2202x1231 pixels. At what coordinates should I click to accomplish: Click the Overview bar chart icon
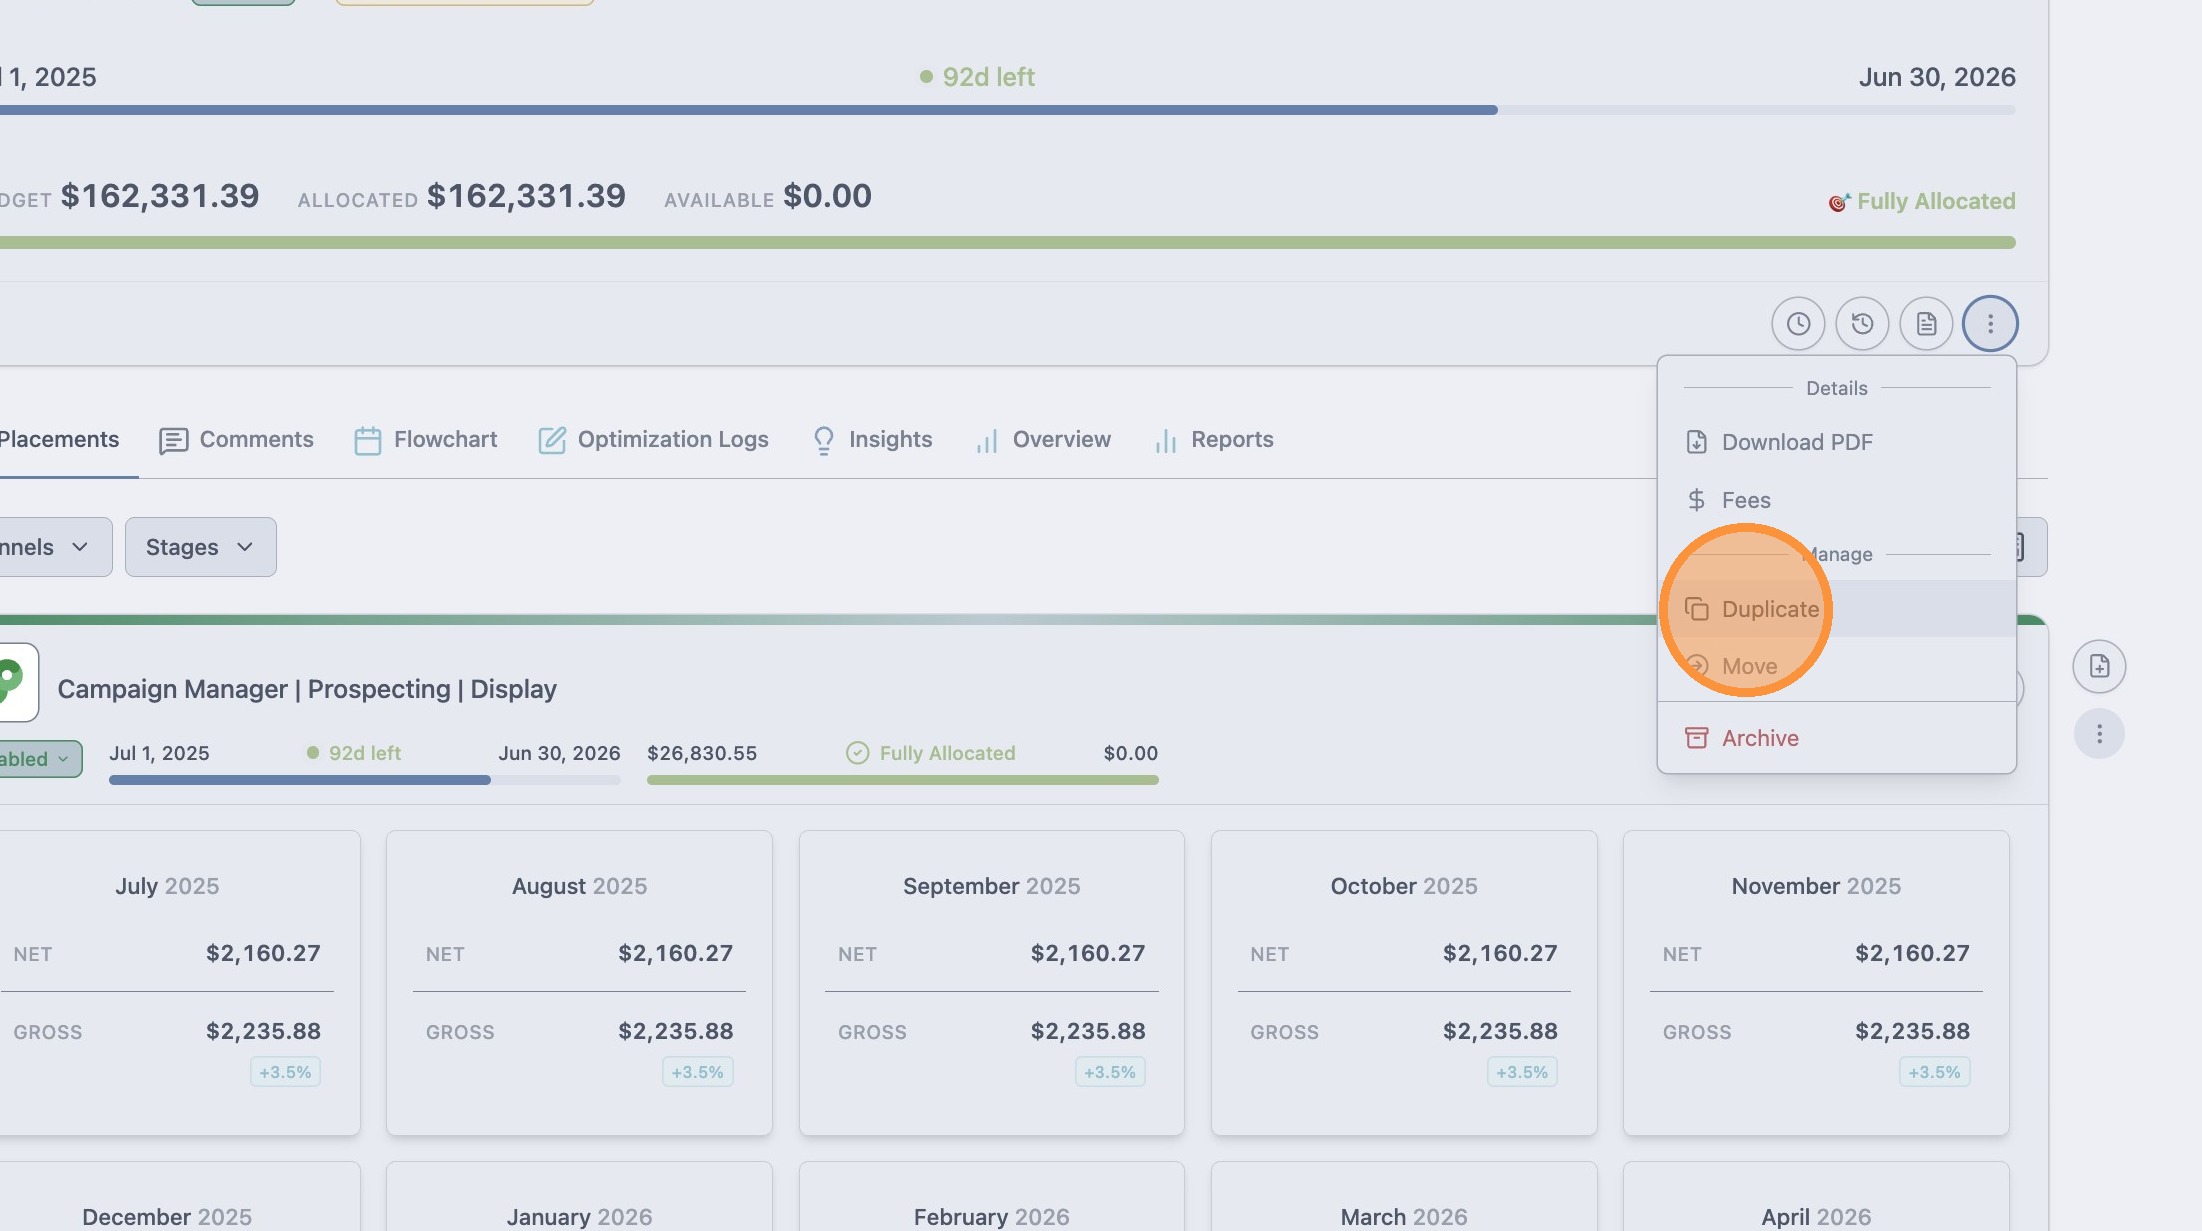(987, 441)
